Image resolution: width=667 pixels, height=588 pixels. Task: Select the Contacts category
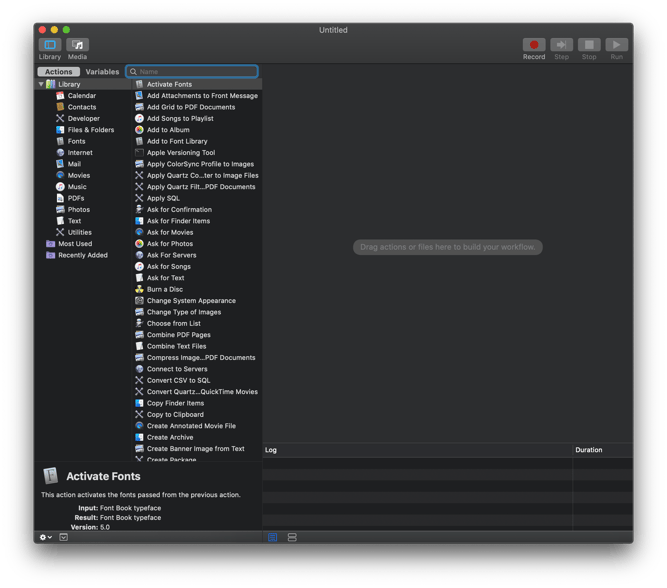click(x=82, y=107)
